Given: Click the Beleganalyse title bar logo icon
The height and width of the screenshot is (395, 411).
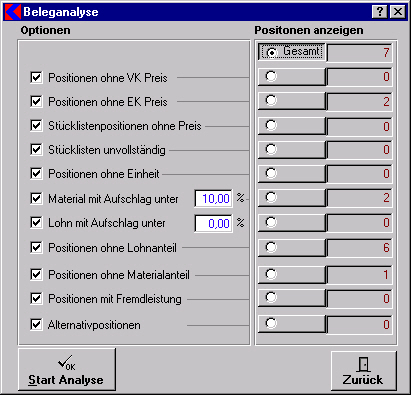Looking at the screenshot, I should tap(13, 12).
